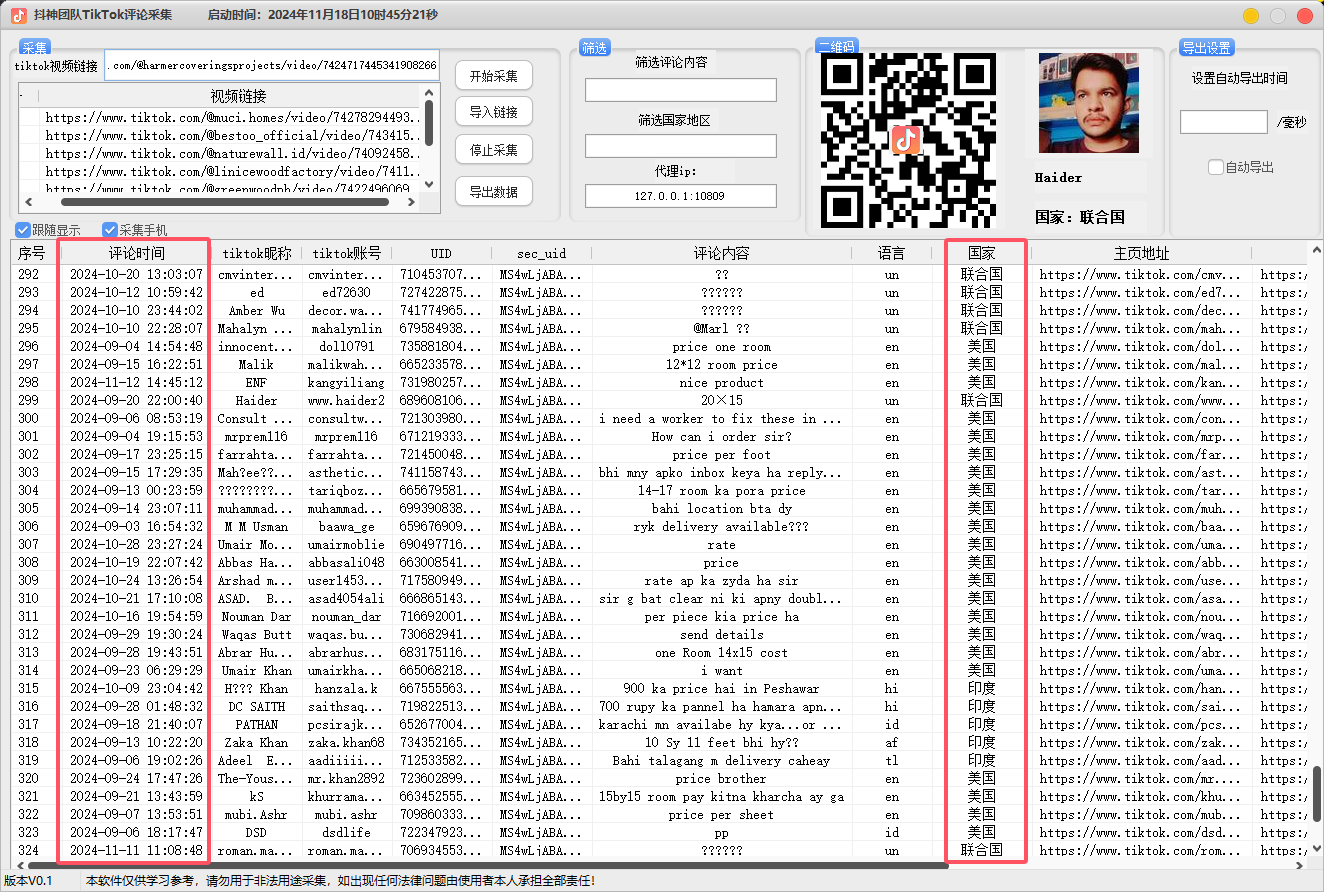The width and height of the screenshot is (1324, 892).
Task: Click the tiktok video link input field
Action: point(272,66)
